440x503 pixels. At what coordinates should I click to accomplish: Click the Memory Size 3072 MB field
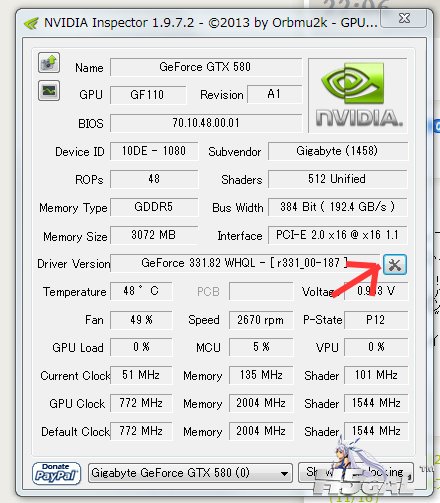[x=154, y=235]
